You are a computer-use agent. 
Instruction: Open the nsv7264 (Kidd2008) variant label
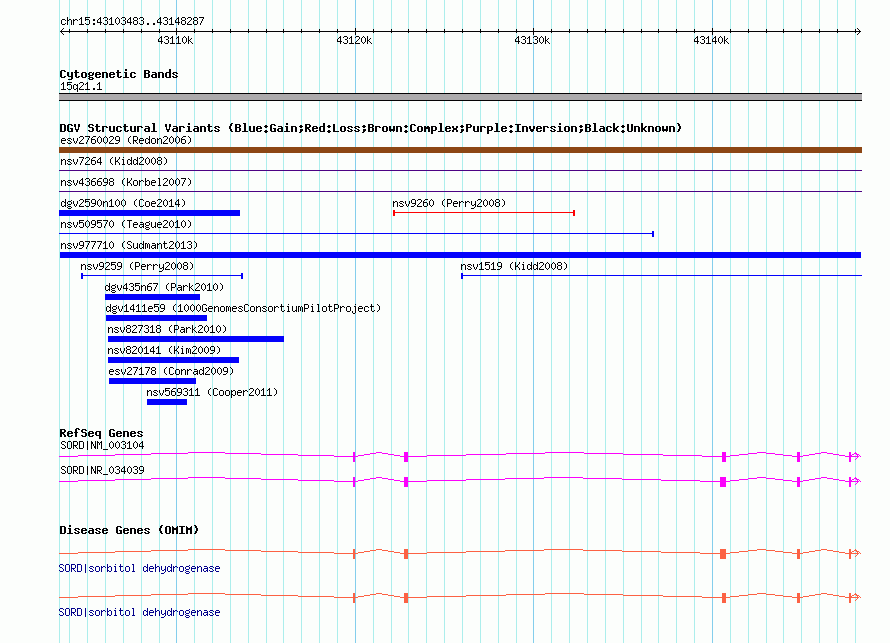point(114,161)
